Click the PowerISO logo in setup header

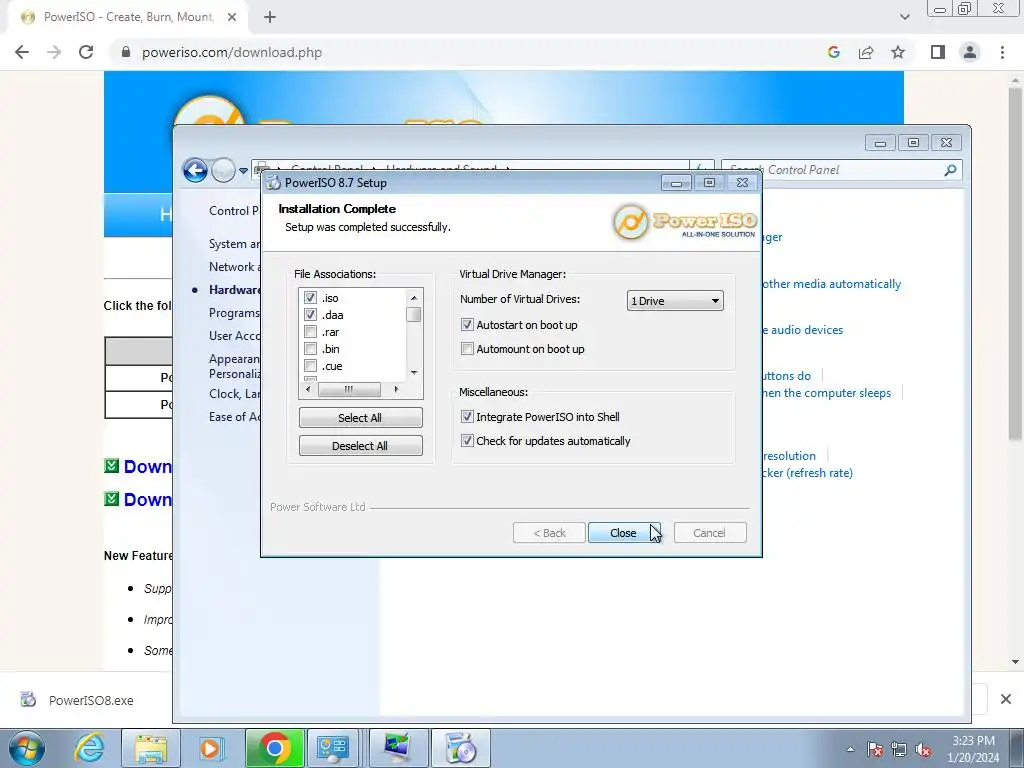685,221
